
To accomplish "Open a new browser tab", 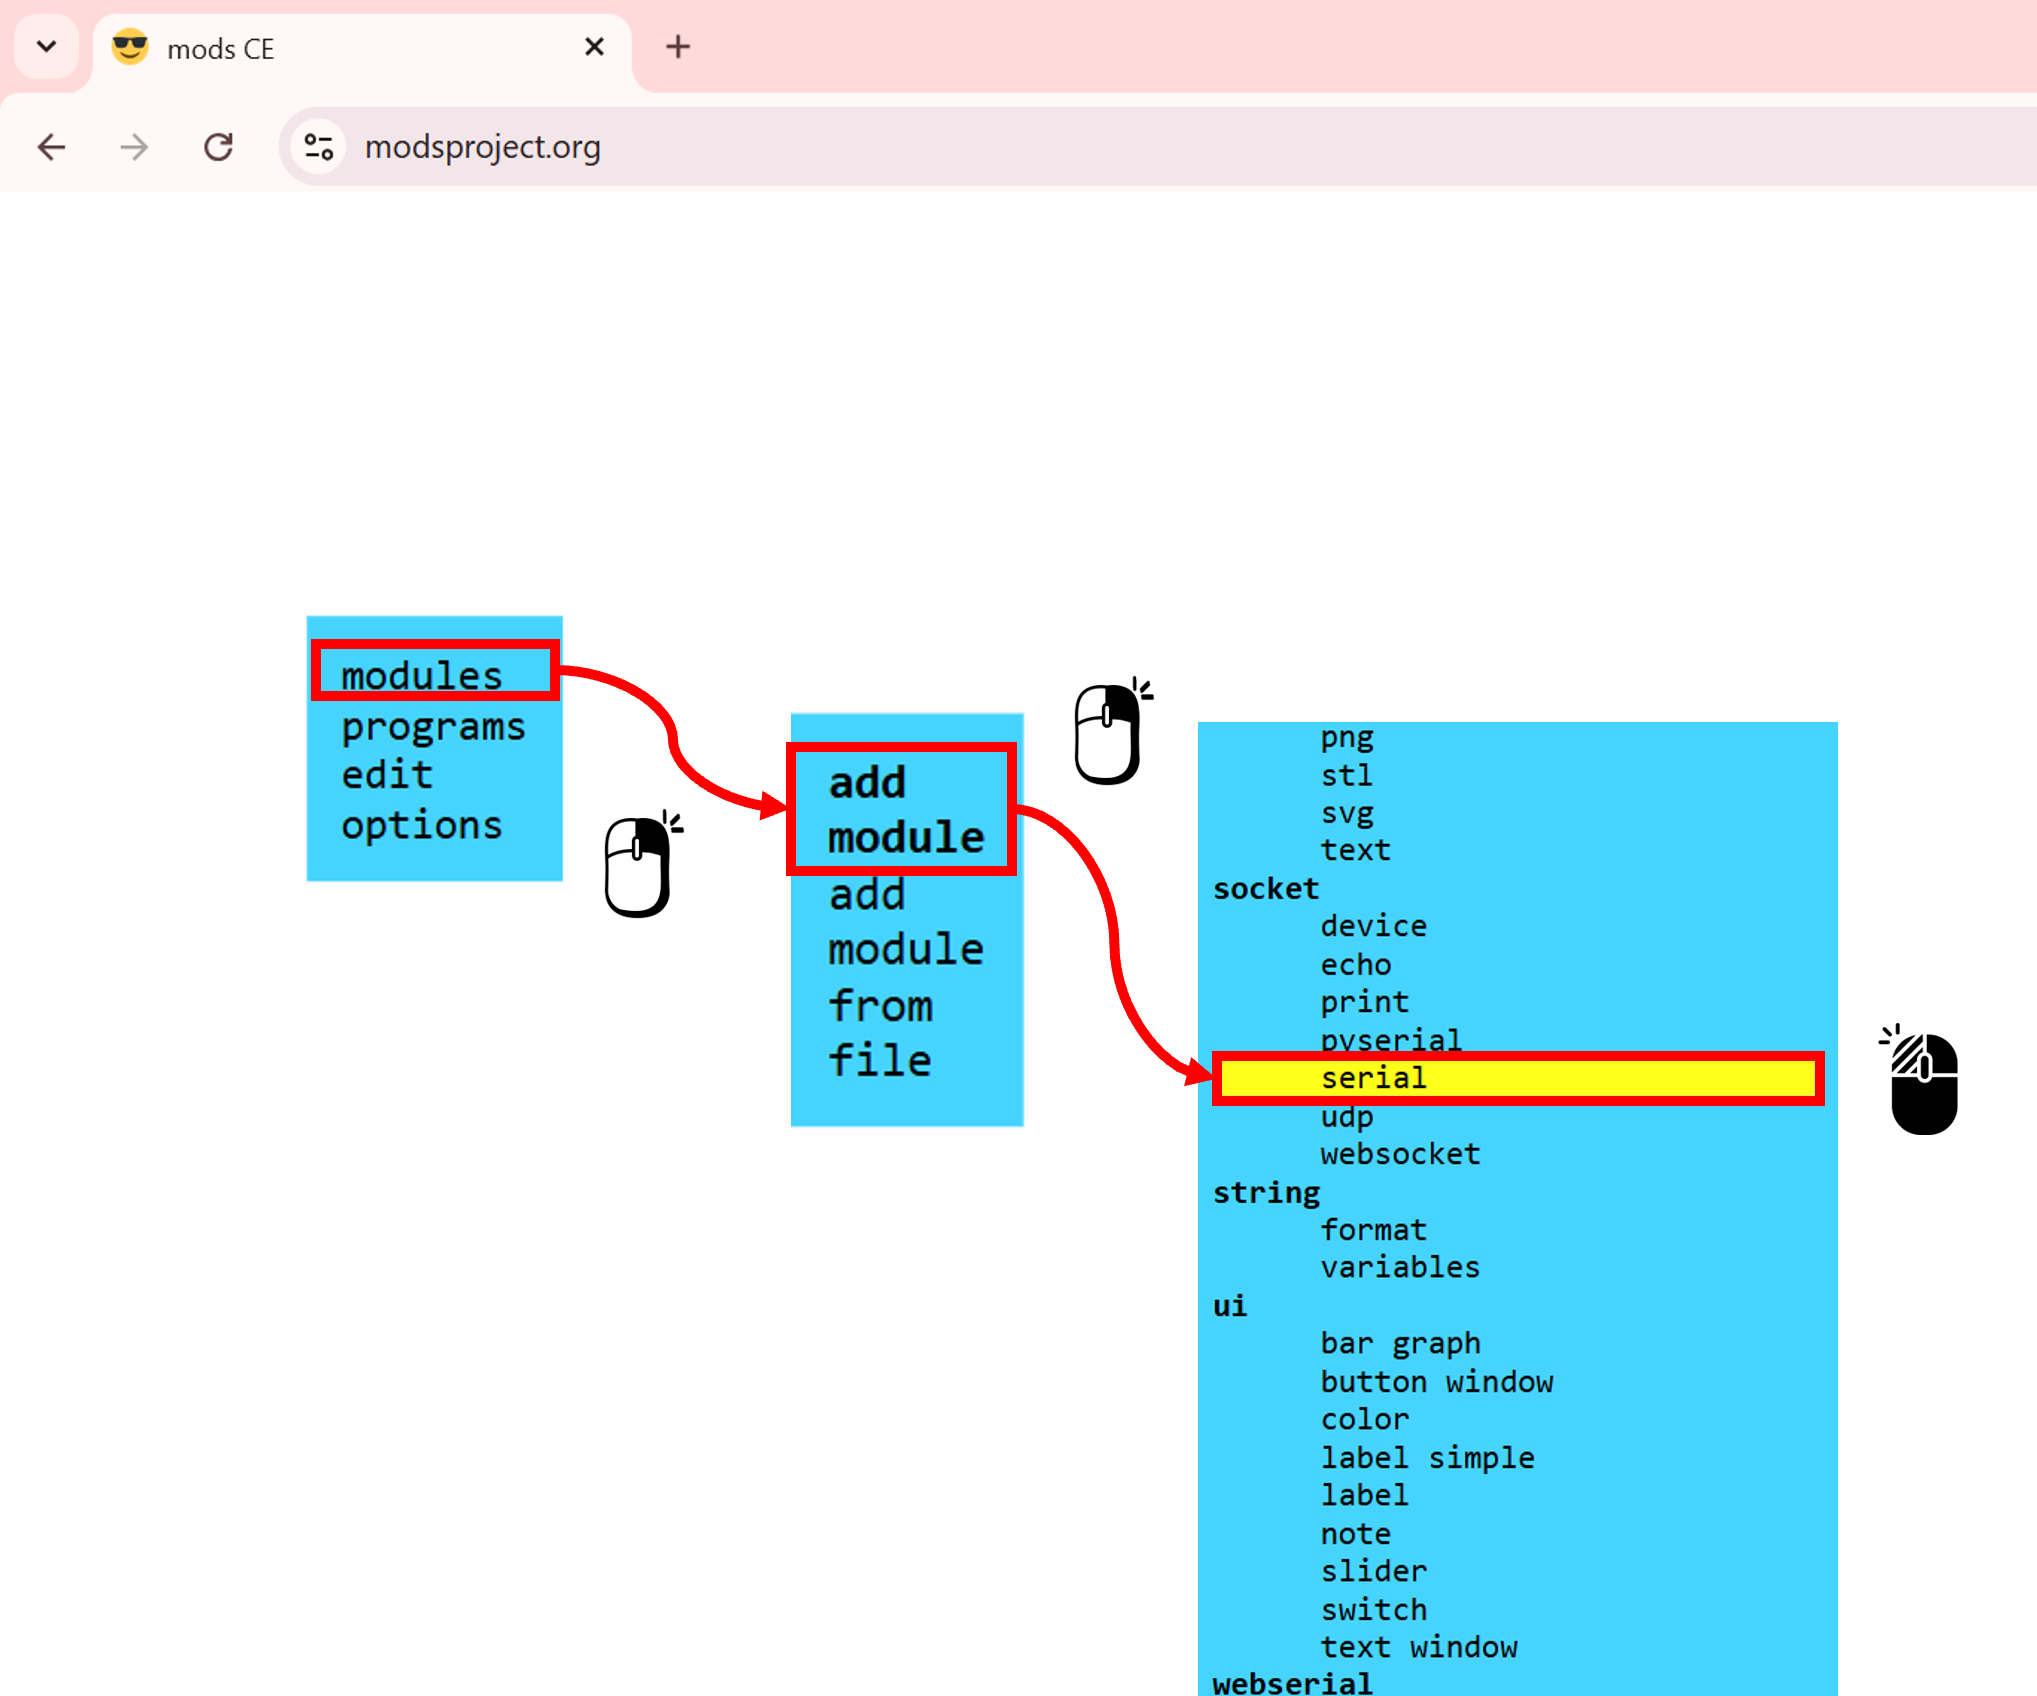I will (x=678, y=47).
